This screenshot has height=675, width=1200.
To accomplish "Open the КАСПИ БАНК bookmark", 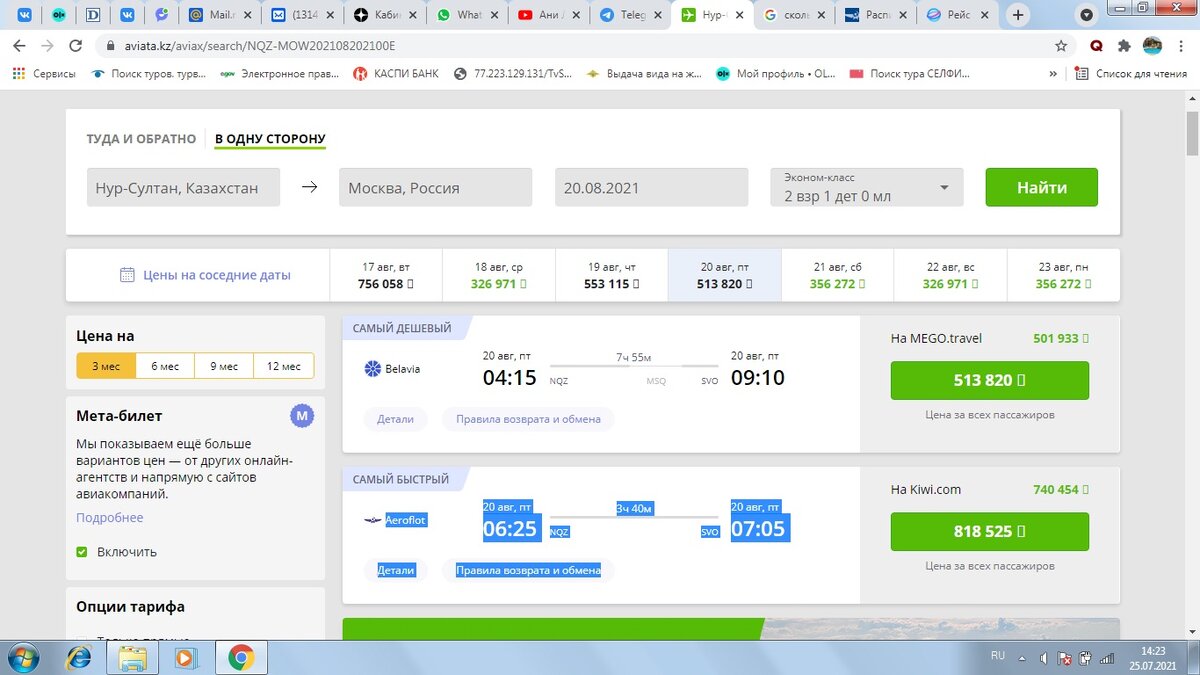I will tap(395, 73).
